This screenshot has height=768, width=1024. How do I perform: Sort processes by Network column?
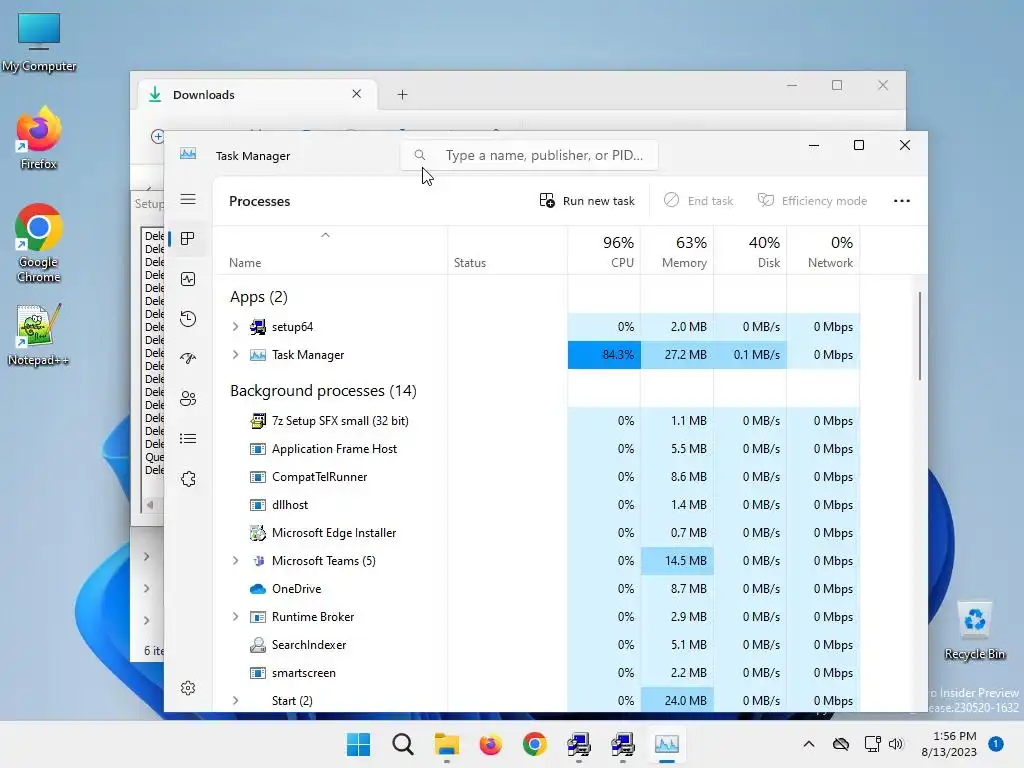(x=824, y=251)
